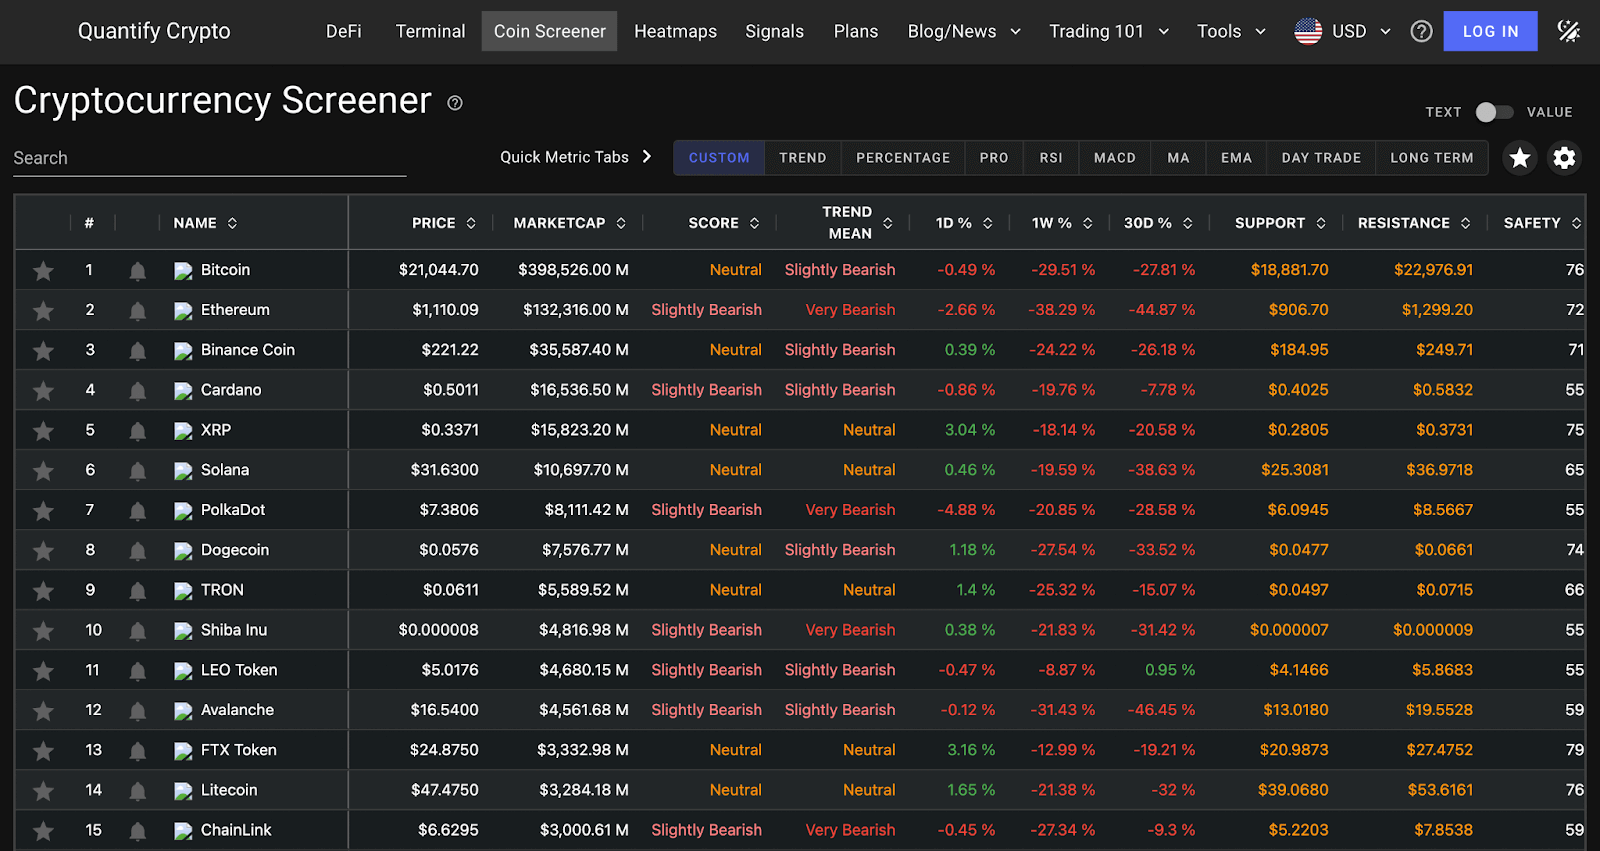The image size is (1600, 851).
Task: Click the XRP alert bell
Action: point(138,431)
